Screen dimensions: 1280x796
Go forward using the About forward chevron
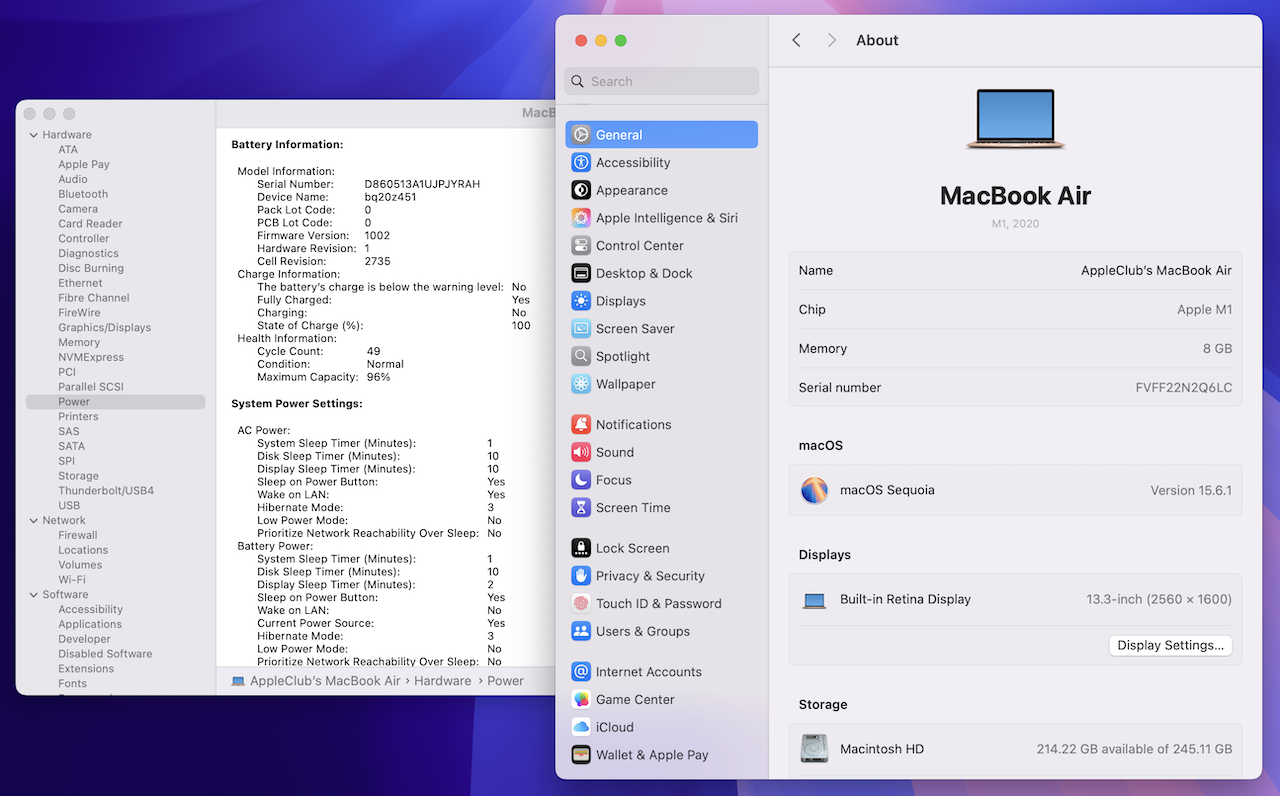point(831,40)
